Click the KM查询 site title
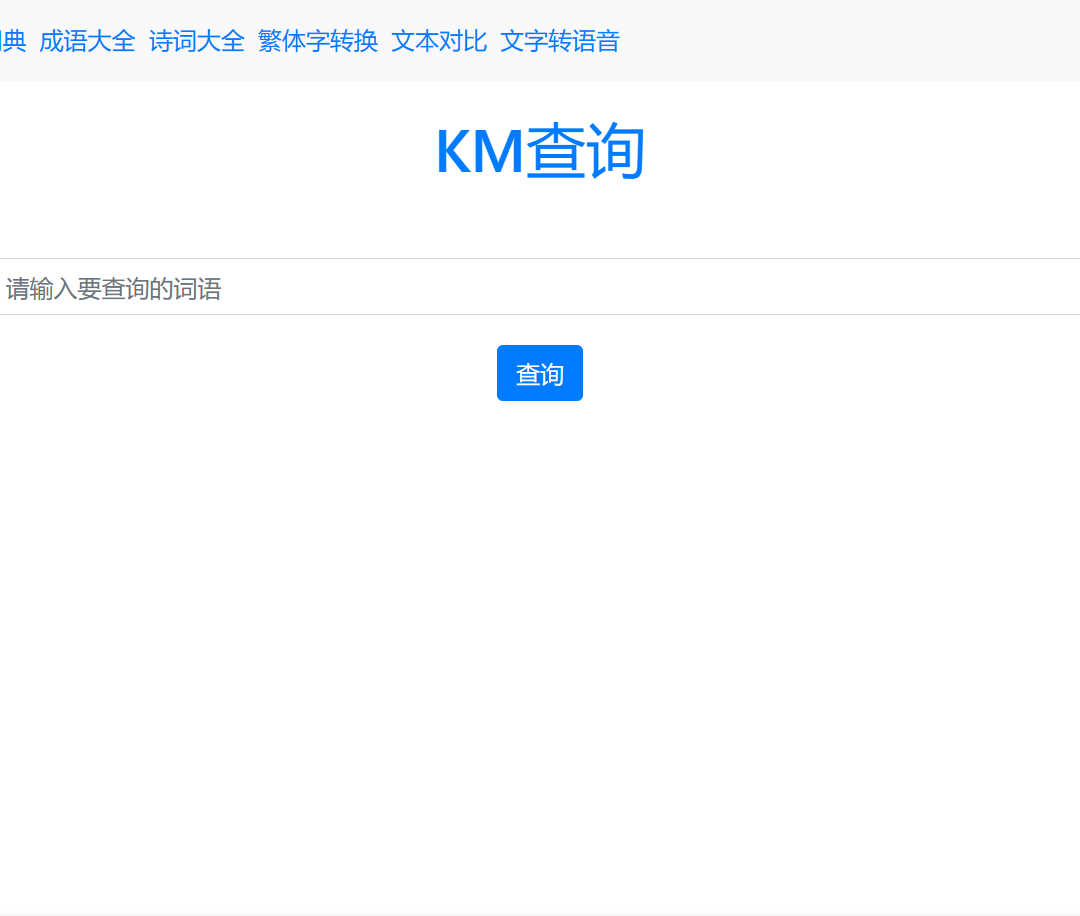The image size is (1080, 916). [x=540, y=150]
